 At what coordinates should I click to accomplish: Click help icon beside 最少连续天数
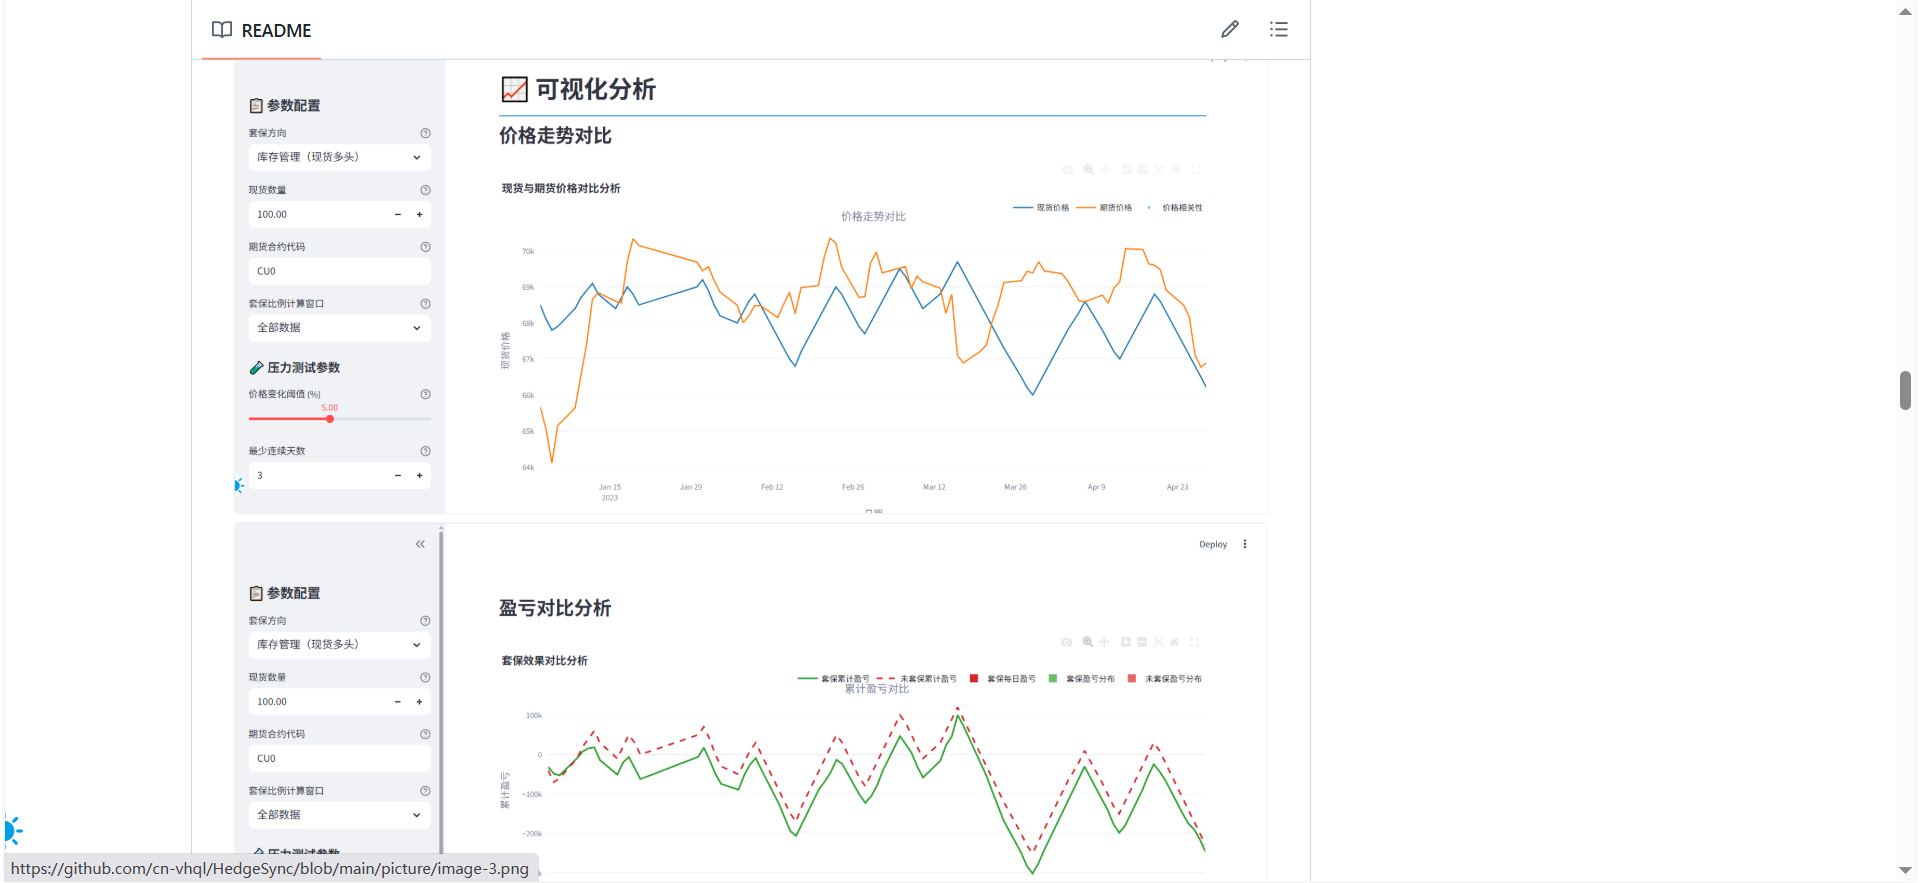pyautogui.click(x=425, y=451)
